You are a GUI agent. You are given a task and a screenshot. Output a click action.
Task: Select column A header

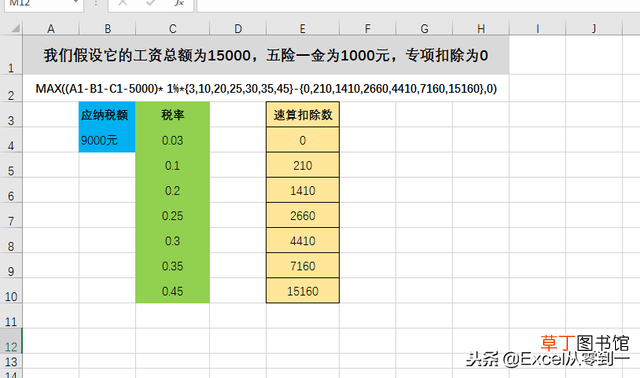click(51, 29)
